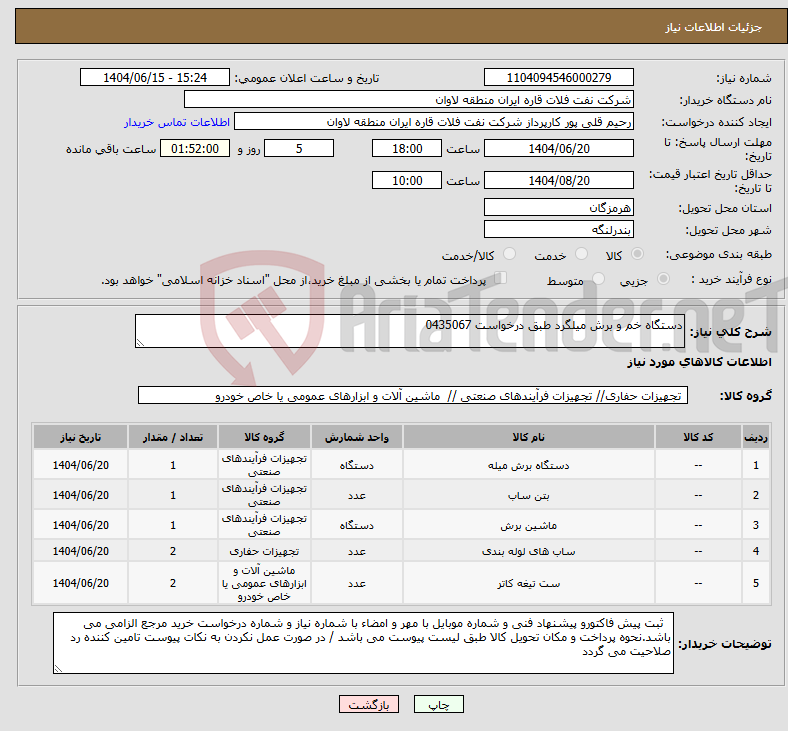The image size is (788, 731).
Task: Select the جزیی purchase type radio
Action: point(663,278)
